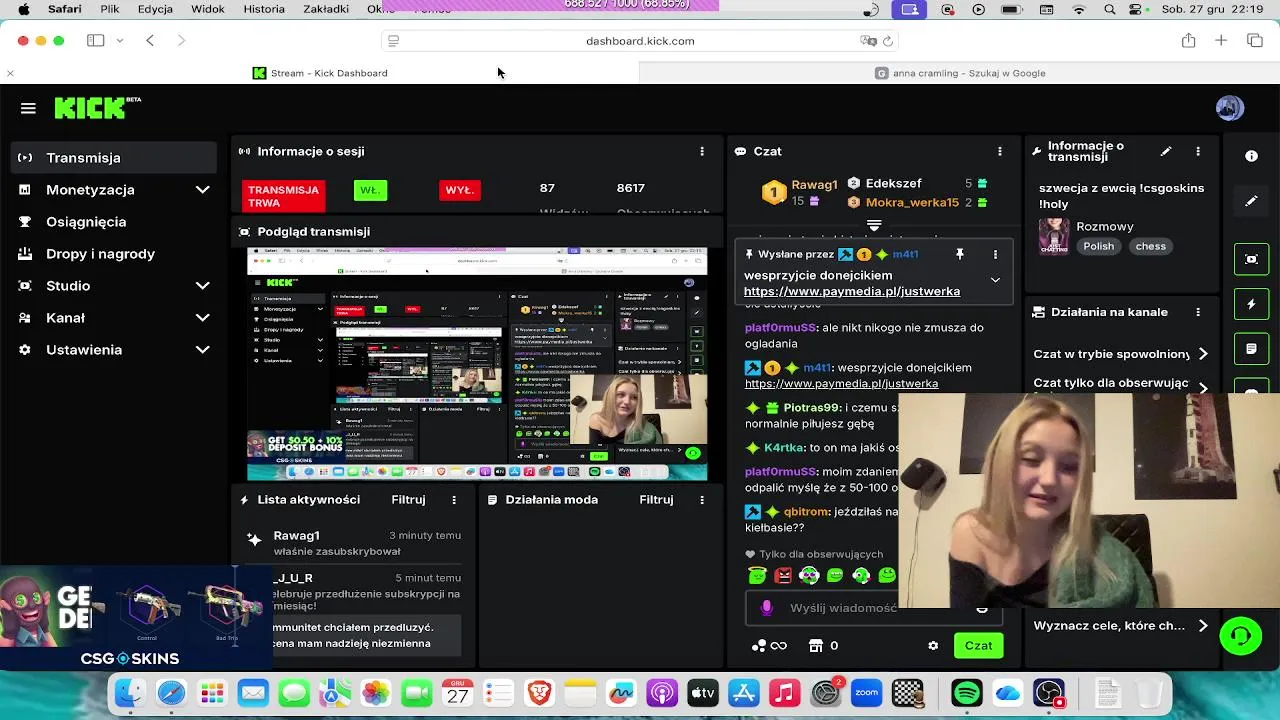Open Zoom from the Dock
1280x720 pixels.
(x=866, y=693)
